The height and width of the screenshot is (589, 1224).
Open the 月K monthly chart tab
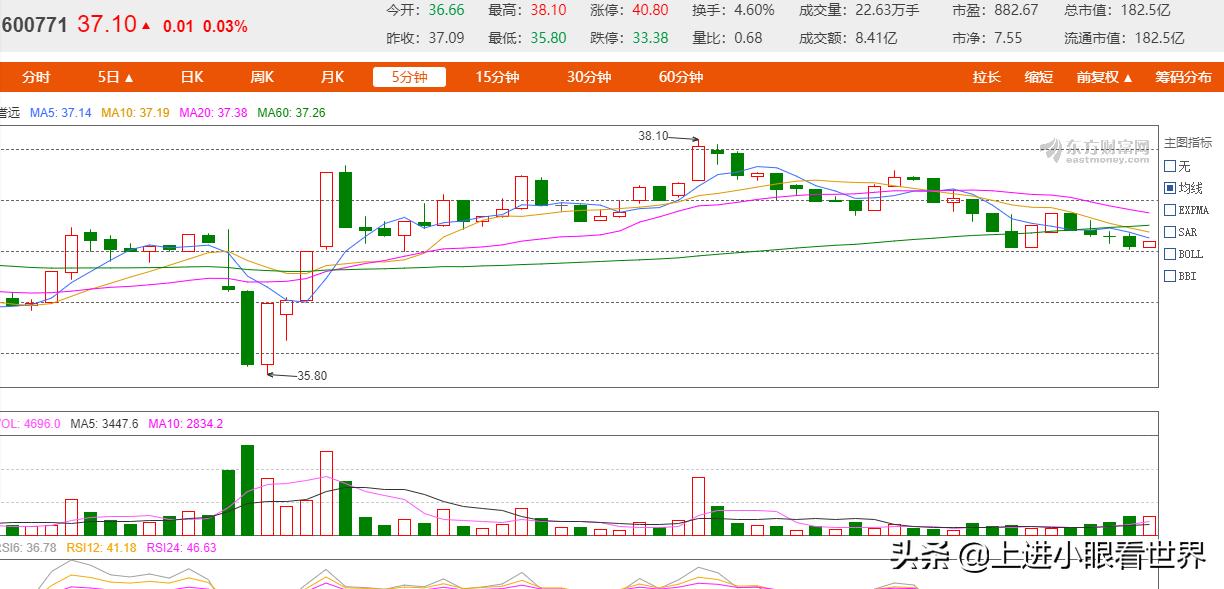[331, 76]
